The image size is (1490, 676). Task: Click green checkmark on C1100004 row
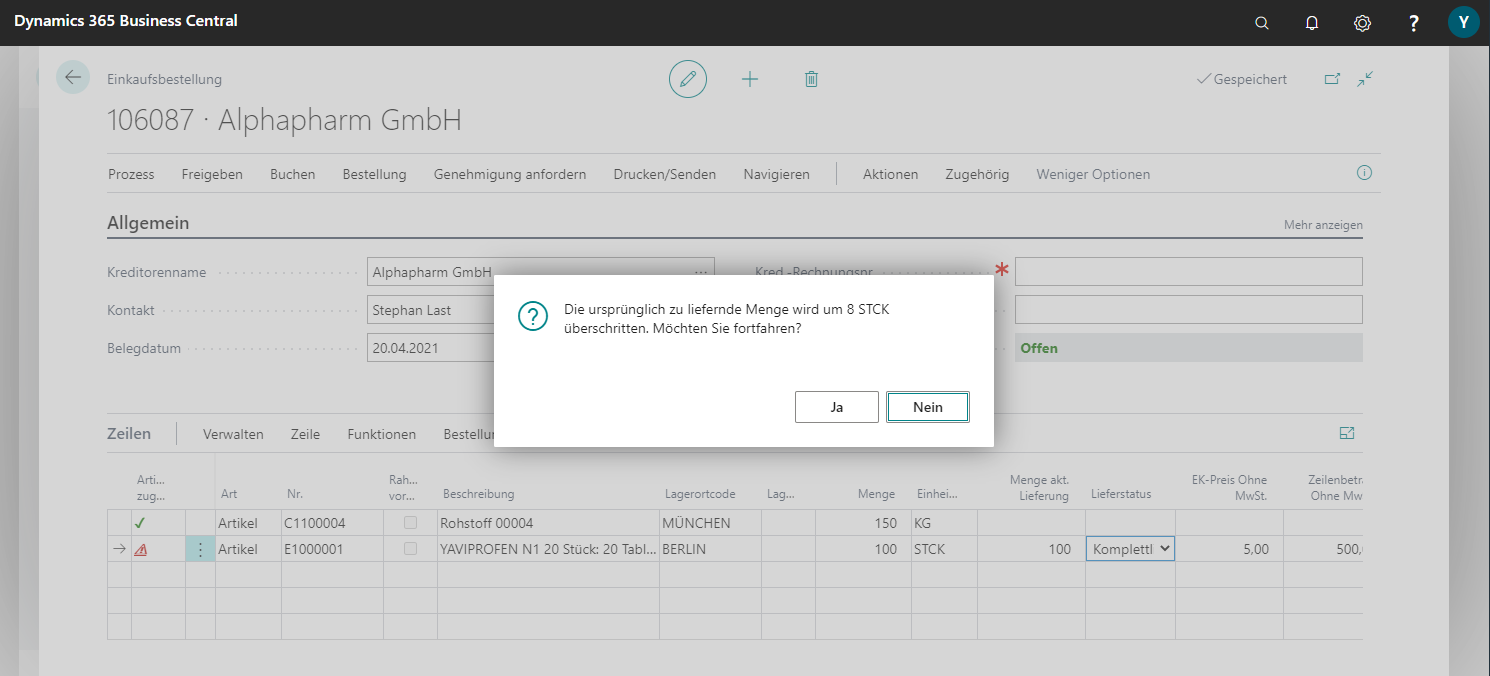tap(140, 523)
